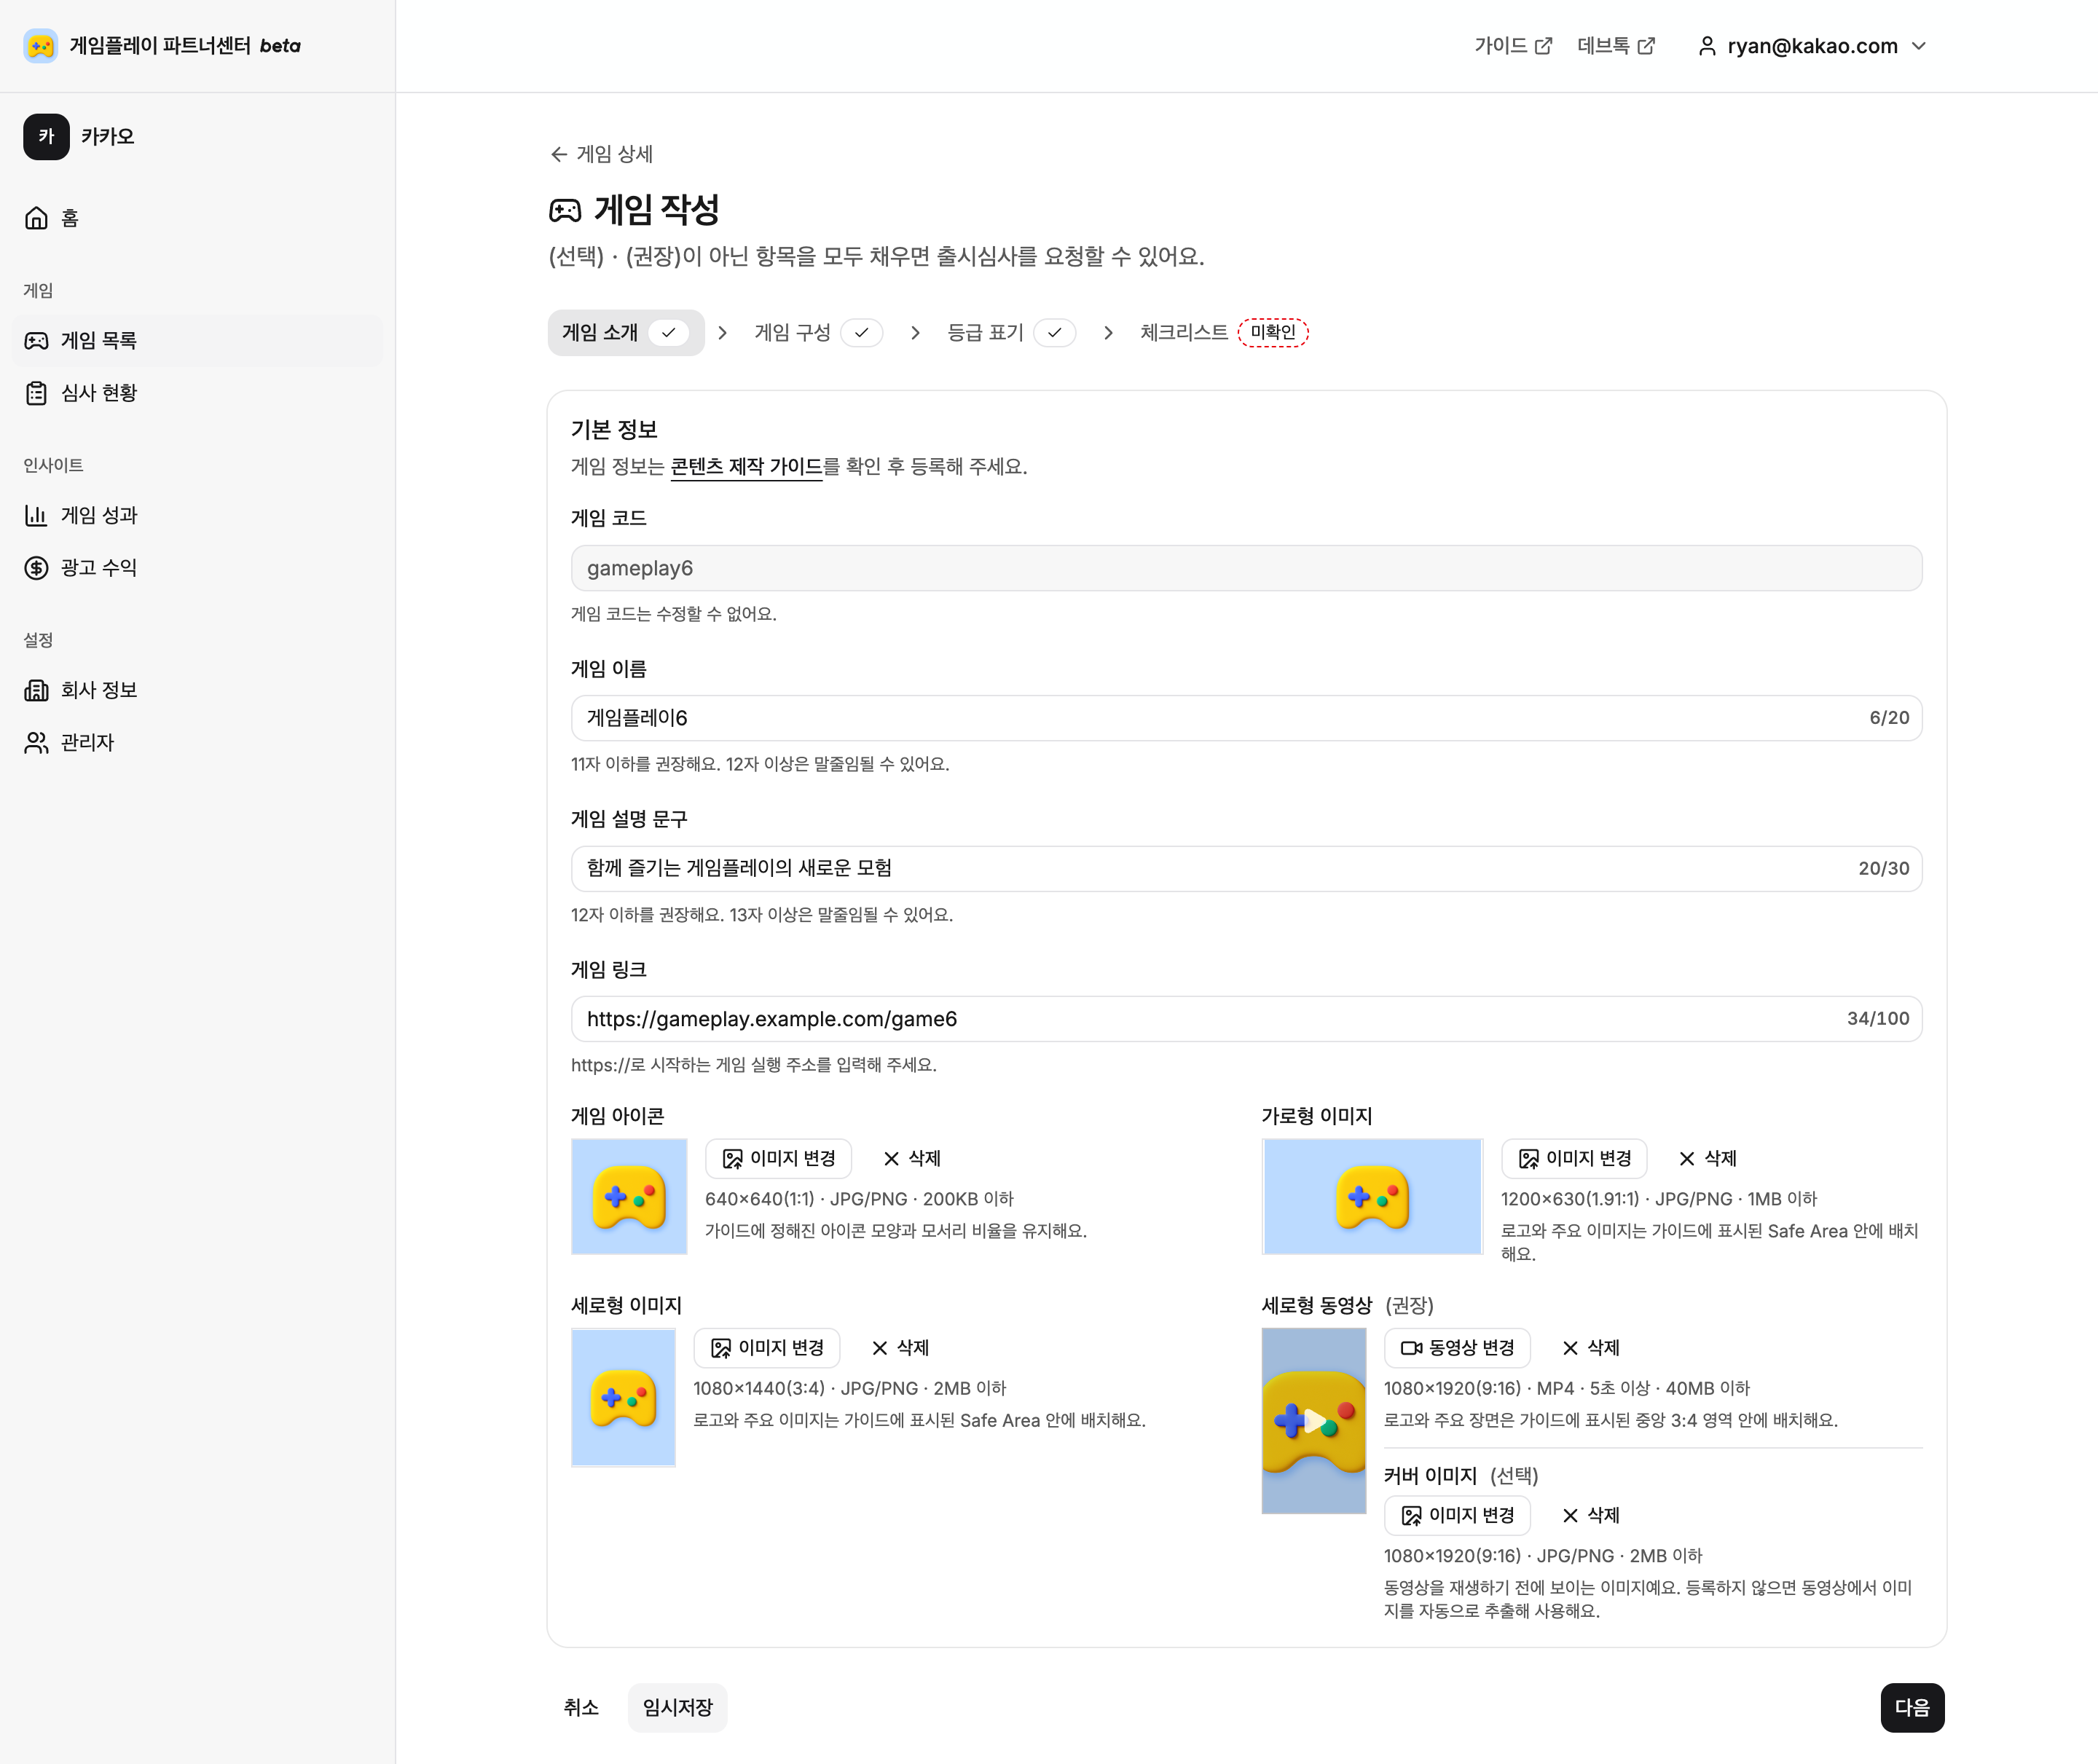Proceed with the 다음 button
The width and height of the screenshot is (2098, 1764).
tap(1913, 1708)
